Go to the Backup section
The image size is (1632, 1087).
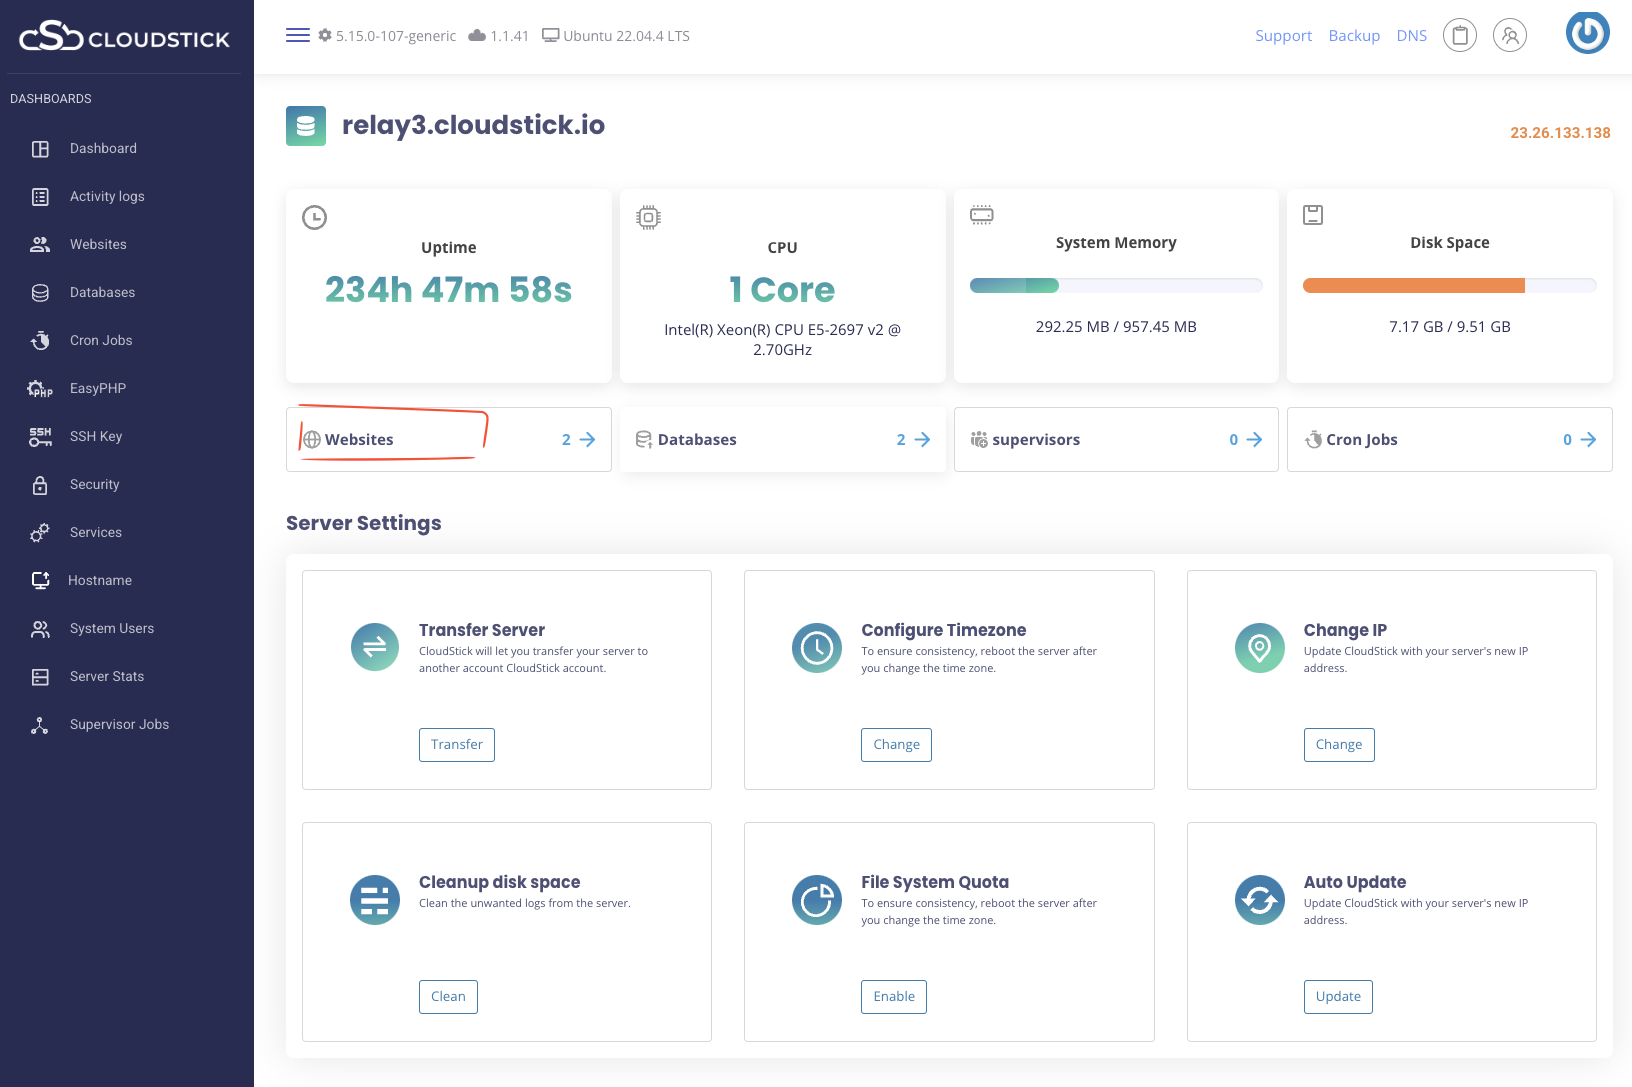pos(1354,35)
